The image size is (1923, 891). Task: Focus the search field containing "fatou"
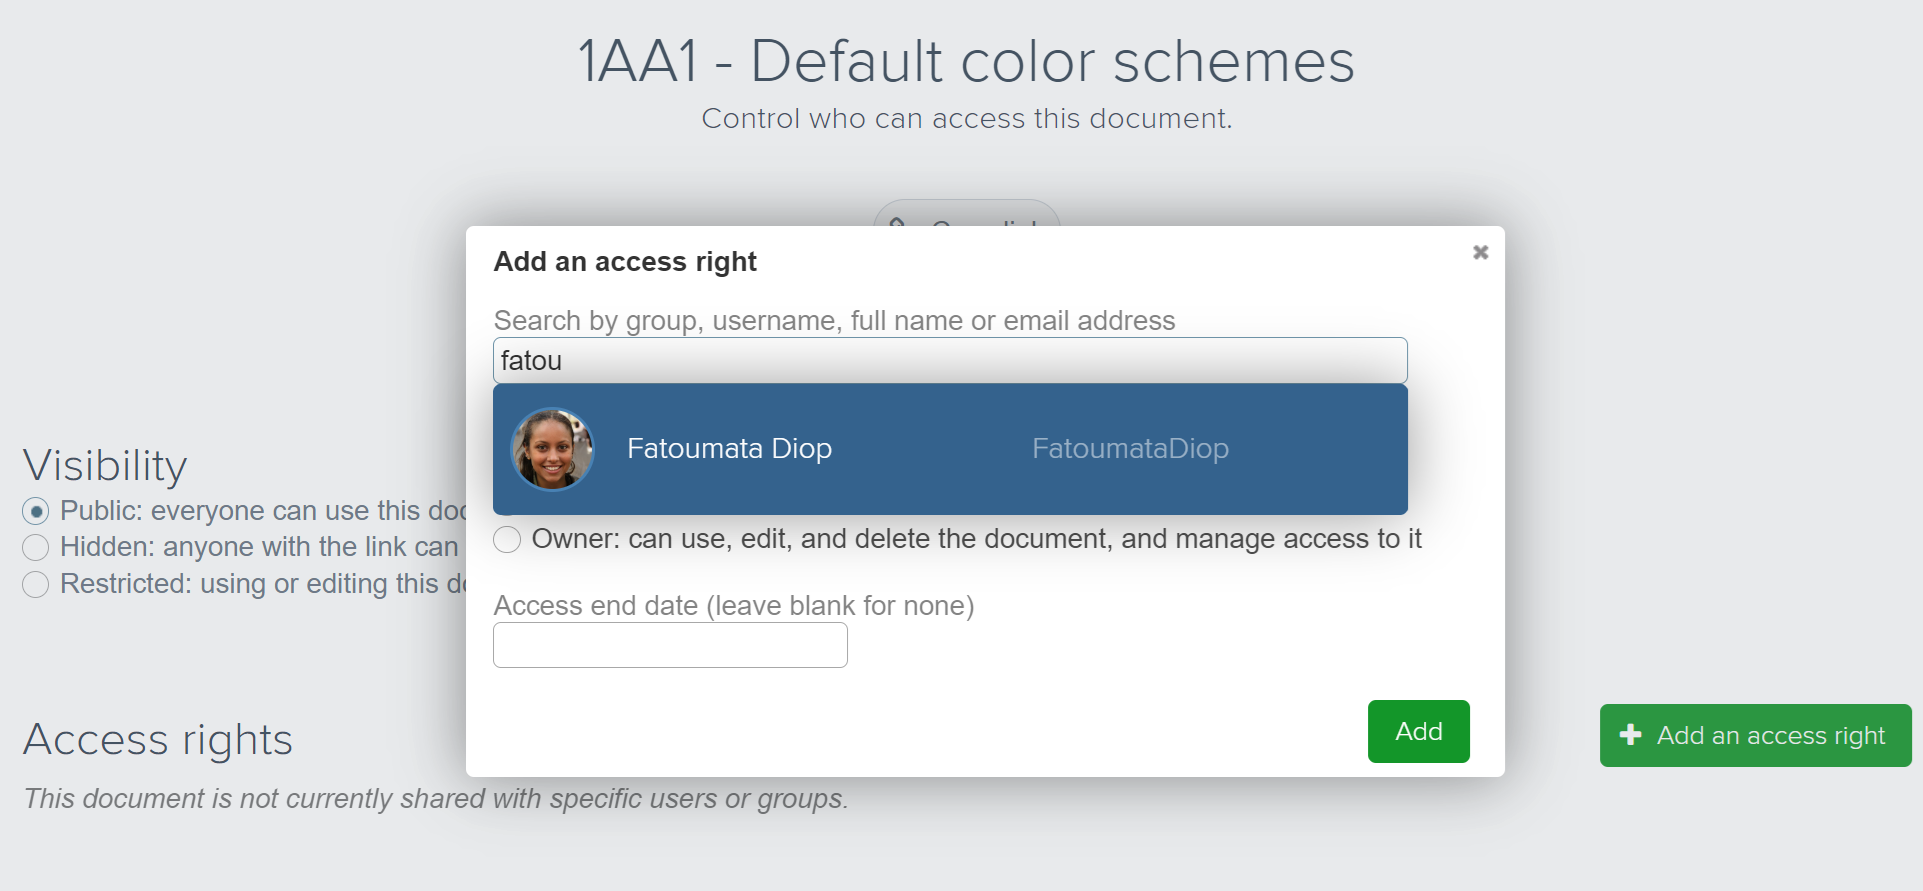pos(949,361)
